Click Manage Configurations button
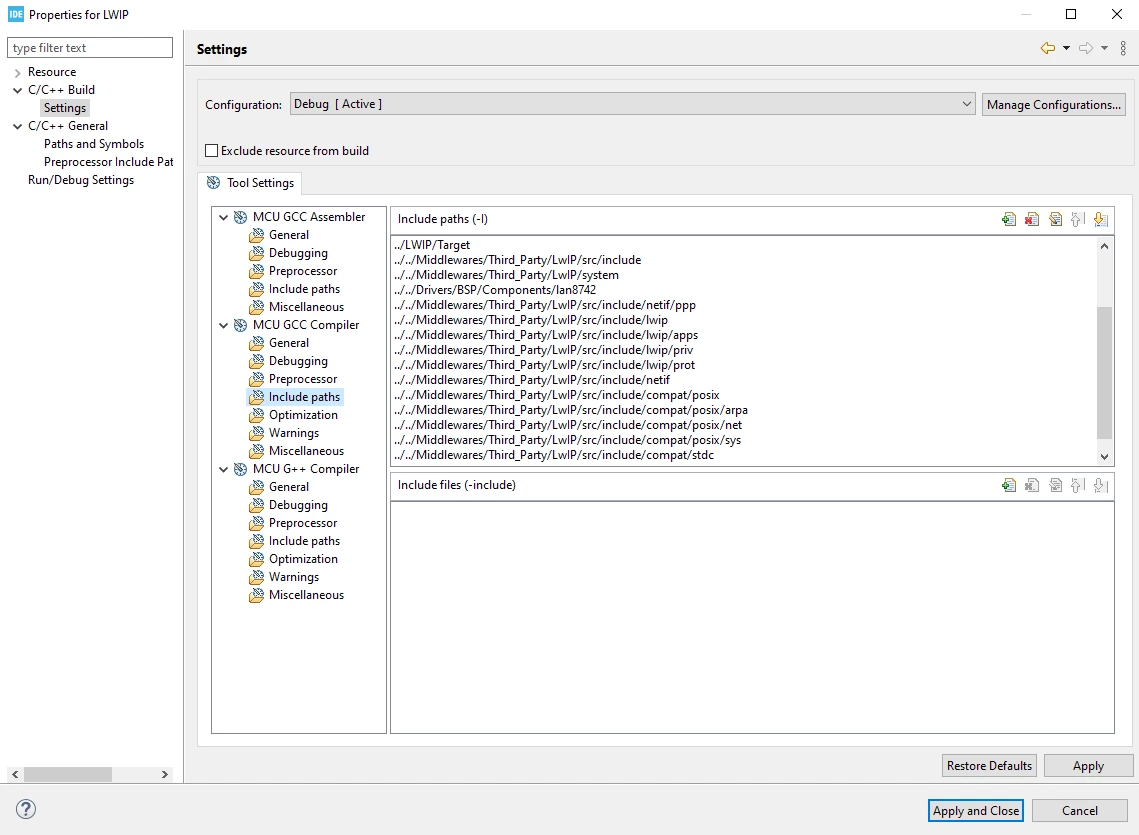Screen dimensions: 1139x835 [x=1053, y=105]
